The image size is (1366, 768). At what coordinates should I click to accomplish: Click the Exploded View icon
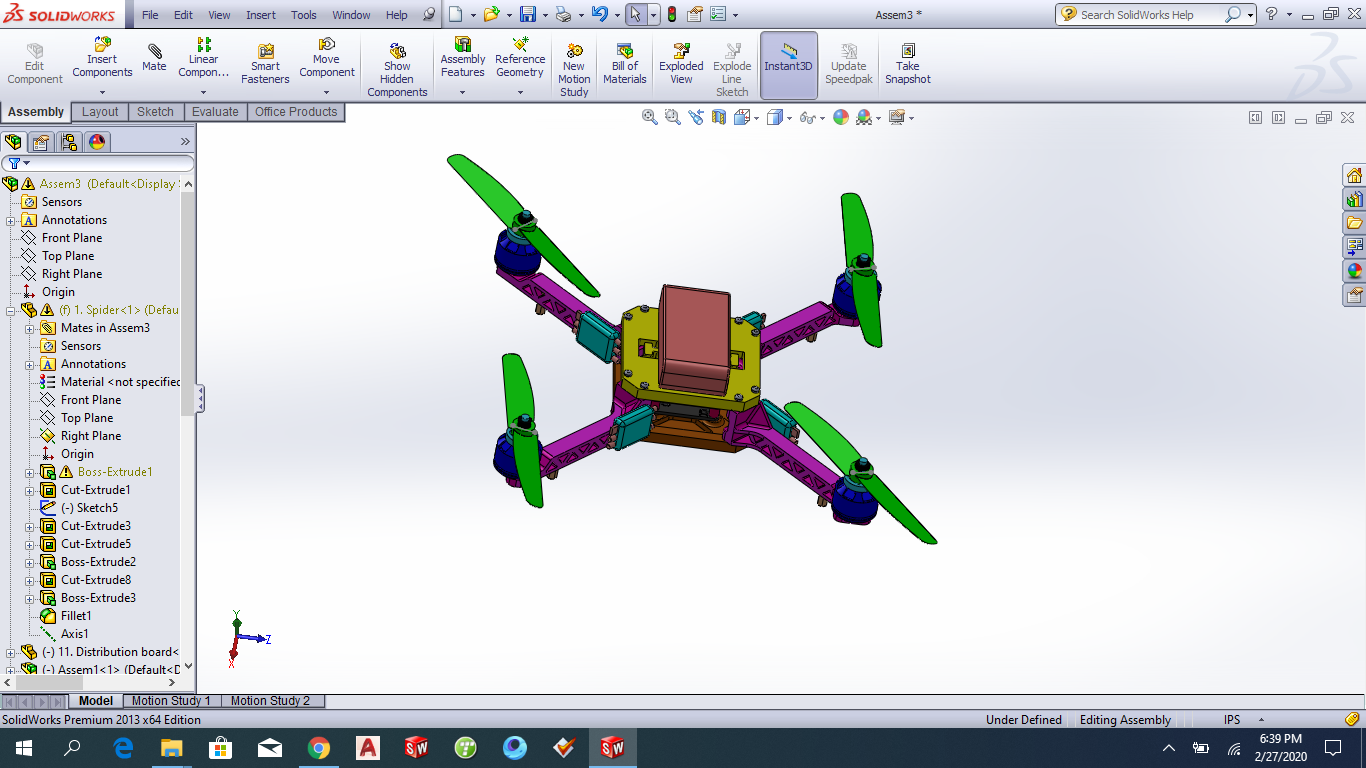click(681, 63)
